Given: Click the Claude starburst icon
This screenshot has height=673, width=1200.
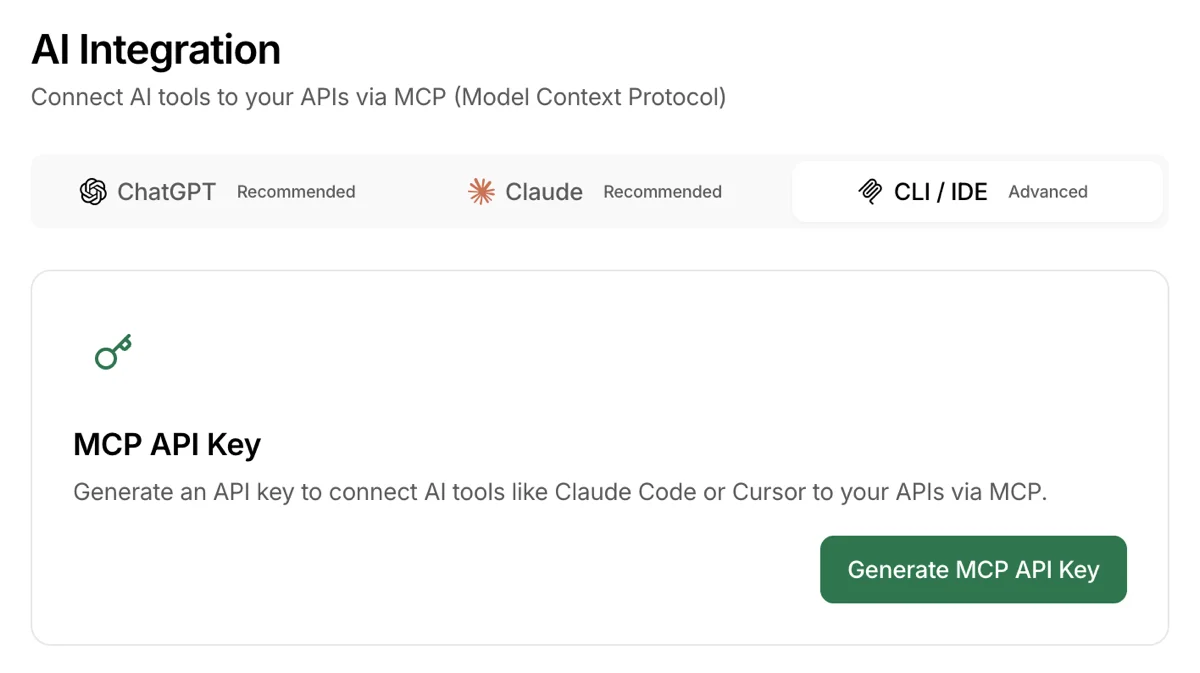Looking at the screenshot, I should point(480,191).
